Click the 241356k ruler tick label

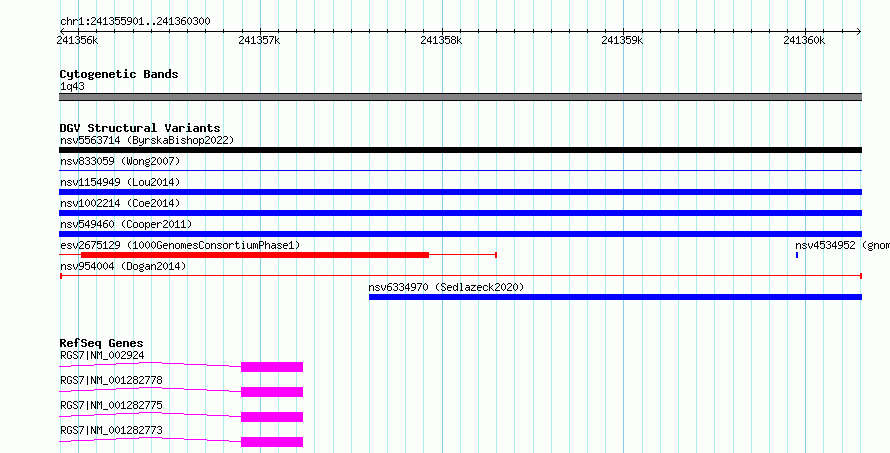pos(77,40)
